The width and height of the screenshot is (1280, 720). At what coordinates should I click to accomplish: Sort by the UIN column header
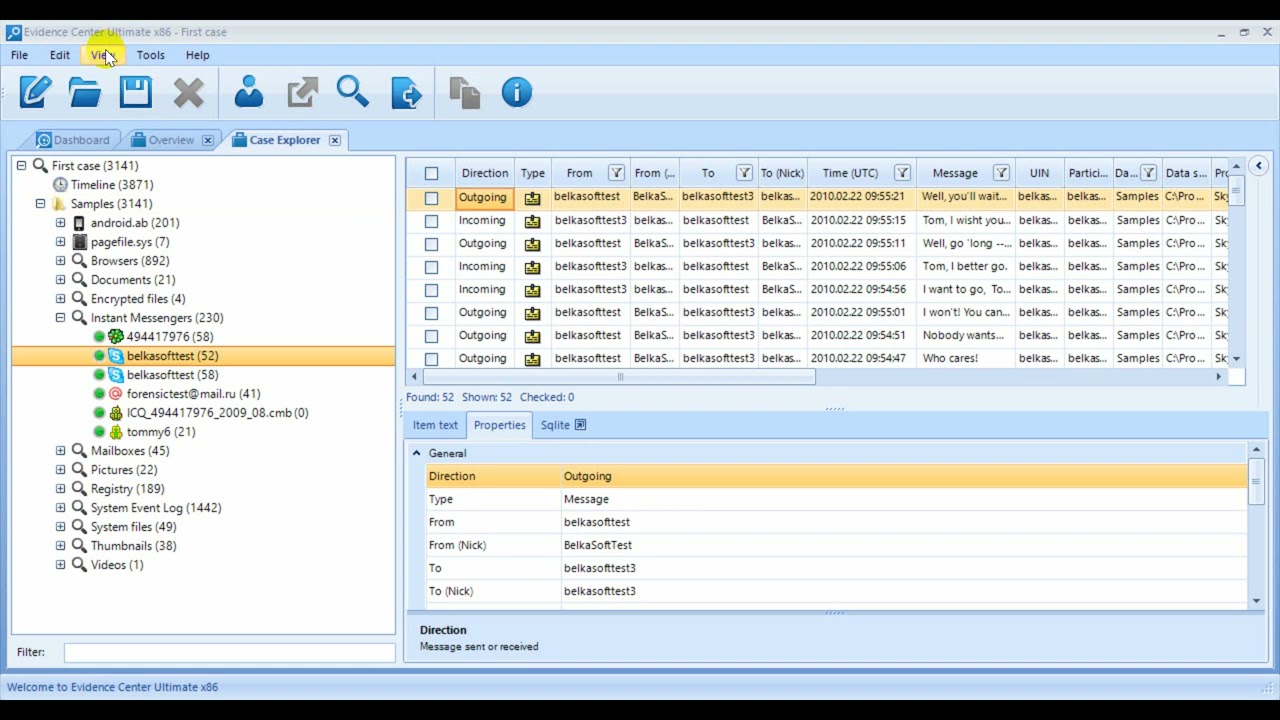point(1039,173)
